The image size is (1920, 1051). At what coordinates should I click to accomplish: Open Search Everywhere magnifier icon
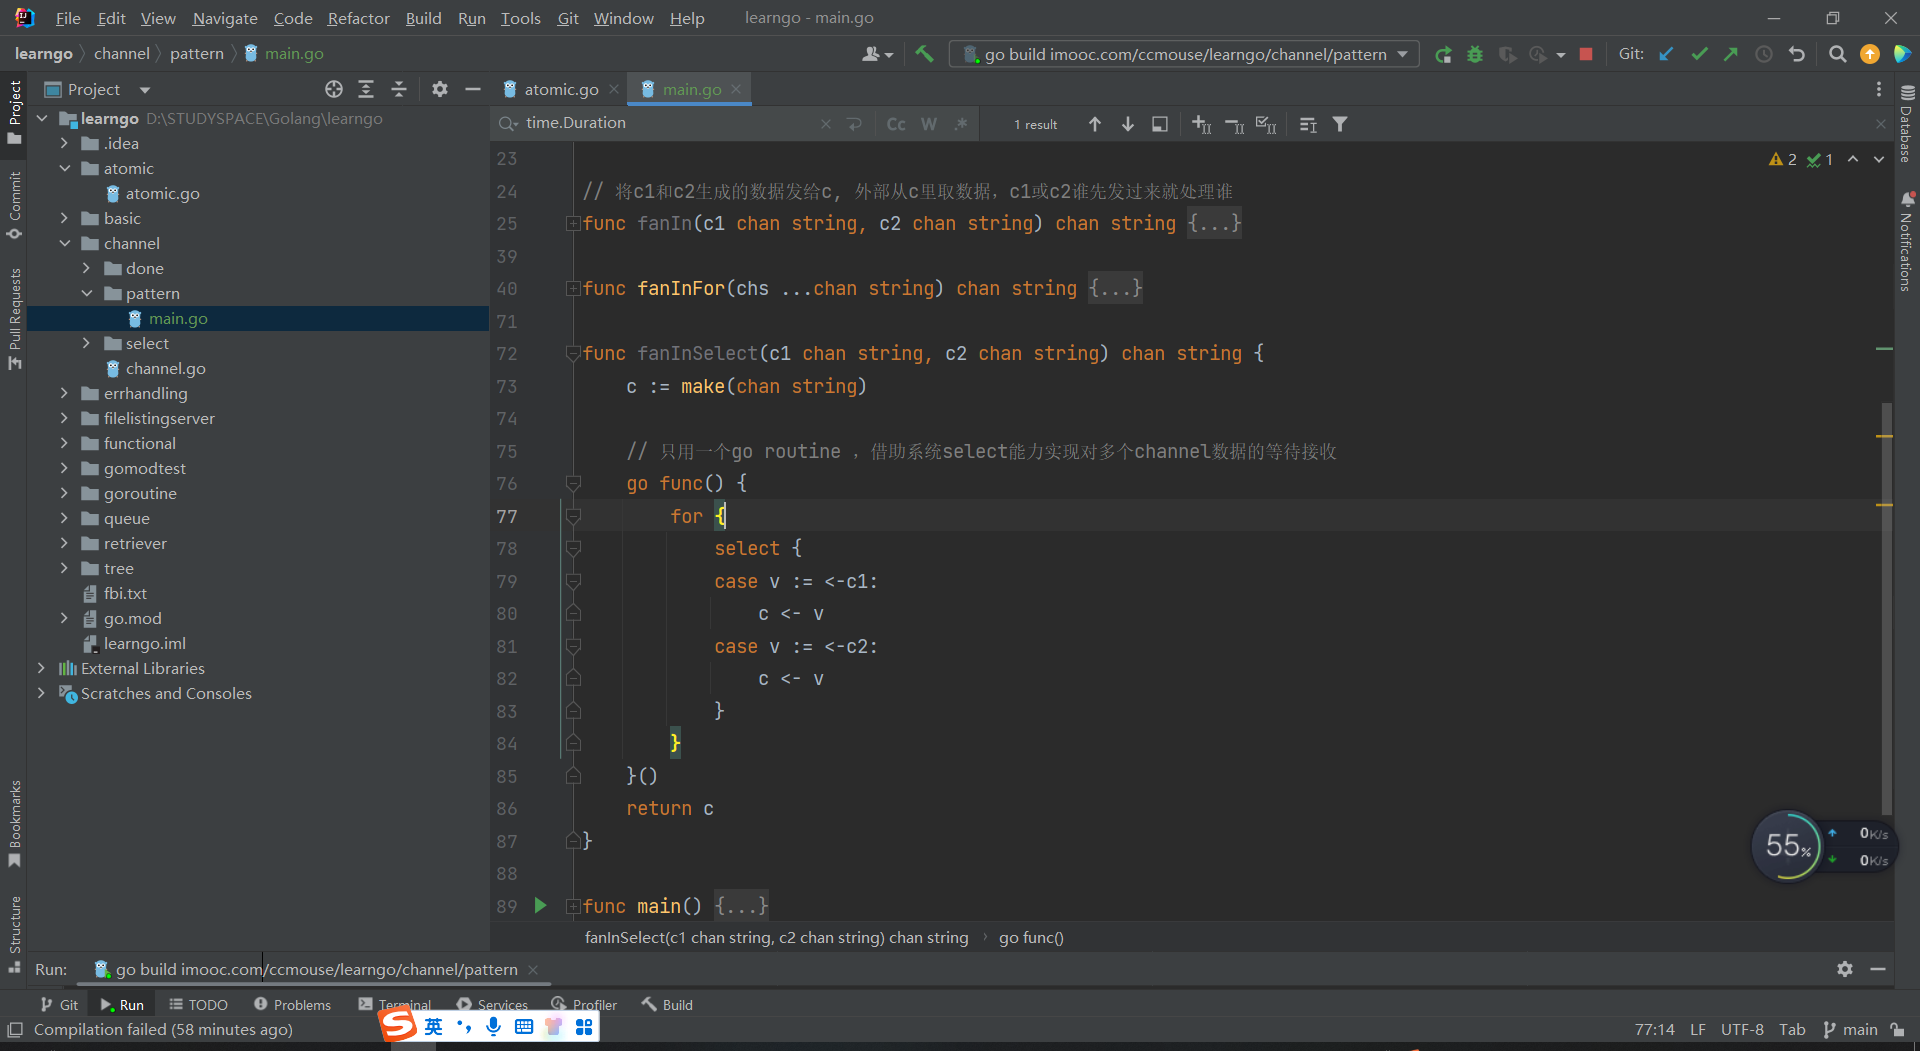point(1837,54)
